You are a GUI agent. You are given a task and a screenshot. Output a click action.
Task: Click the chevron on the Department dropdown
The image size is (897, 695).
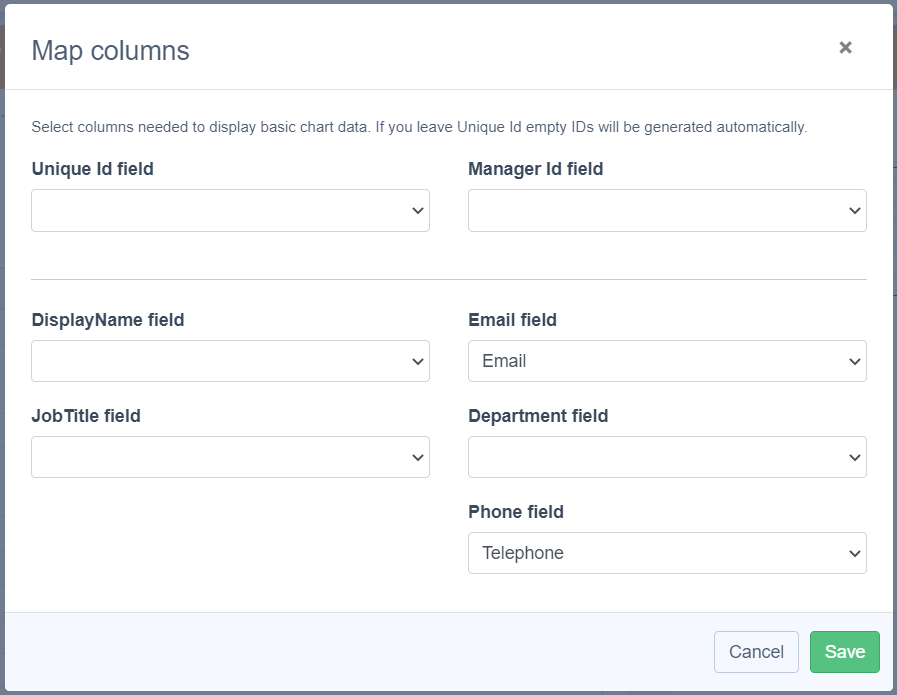pyautogui.click(x=854, y=457)
